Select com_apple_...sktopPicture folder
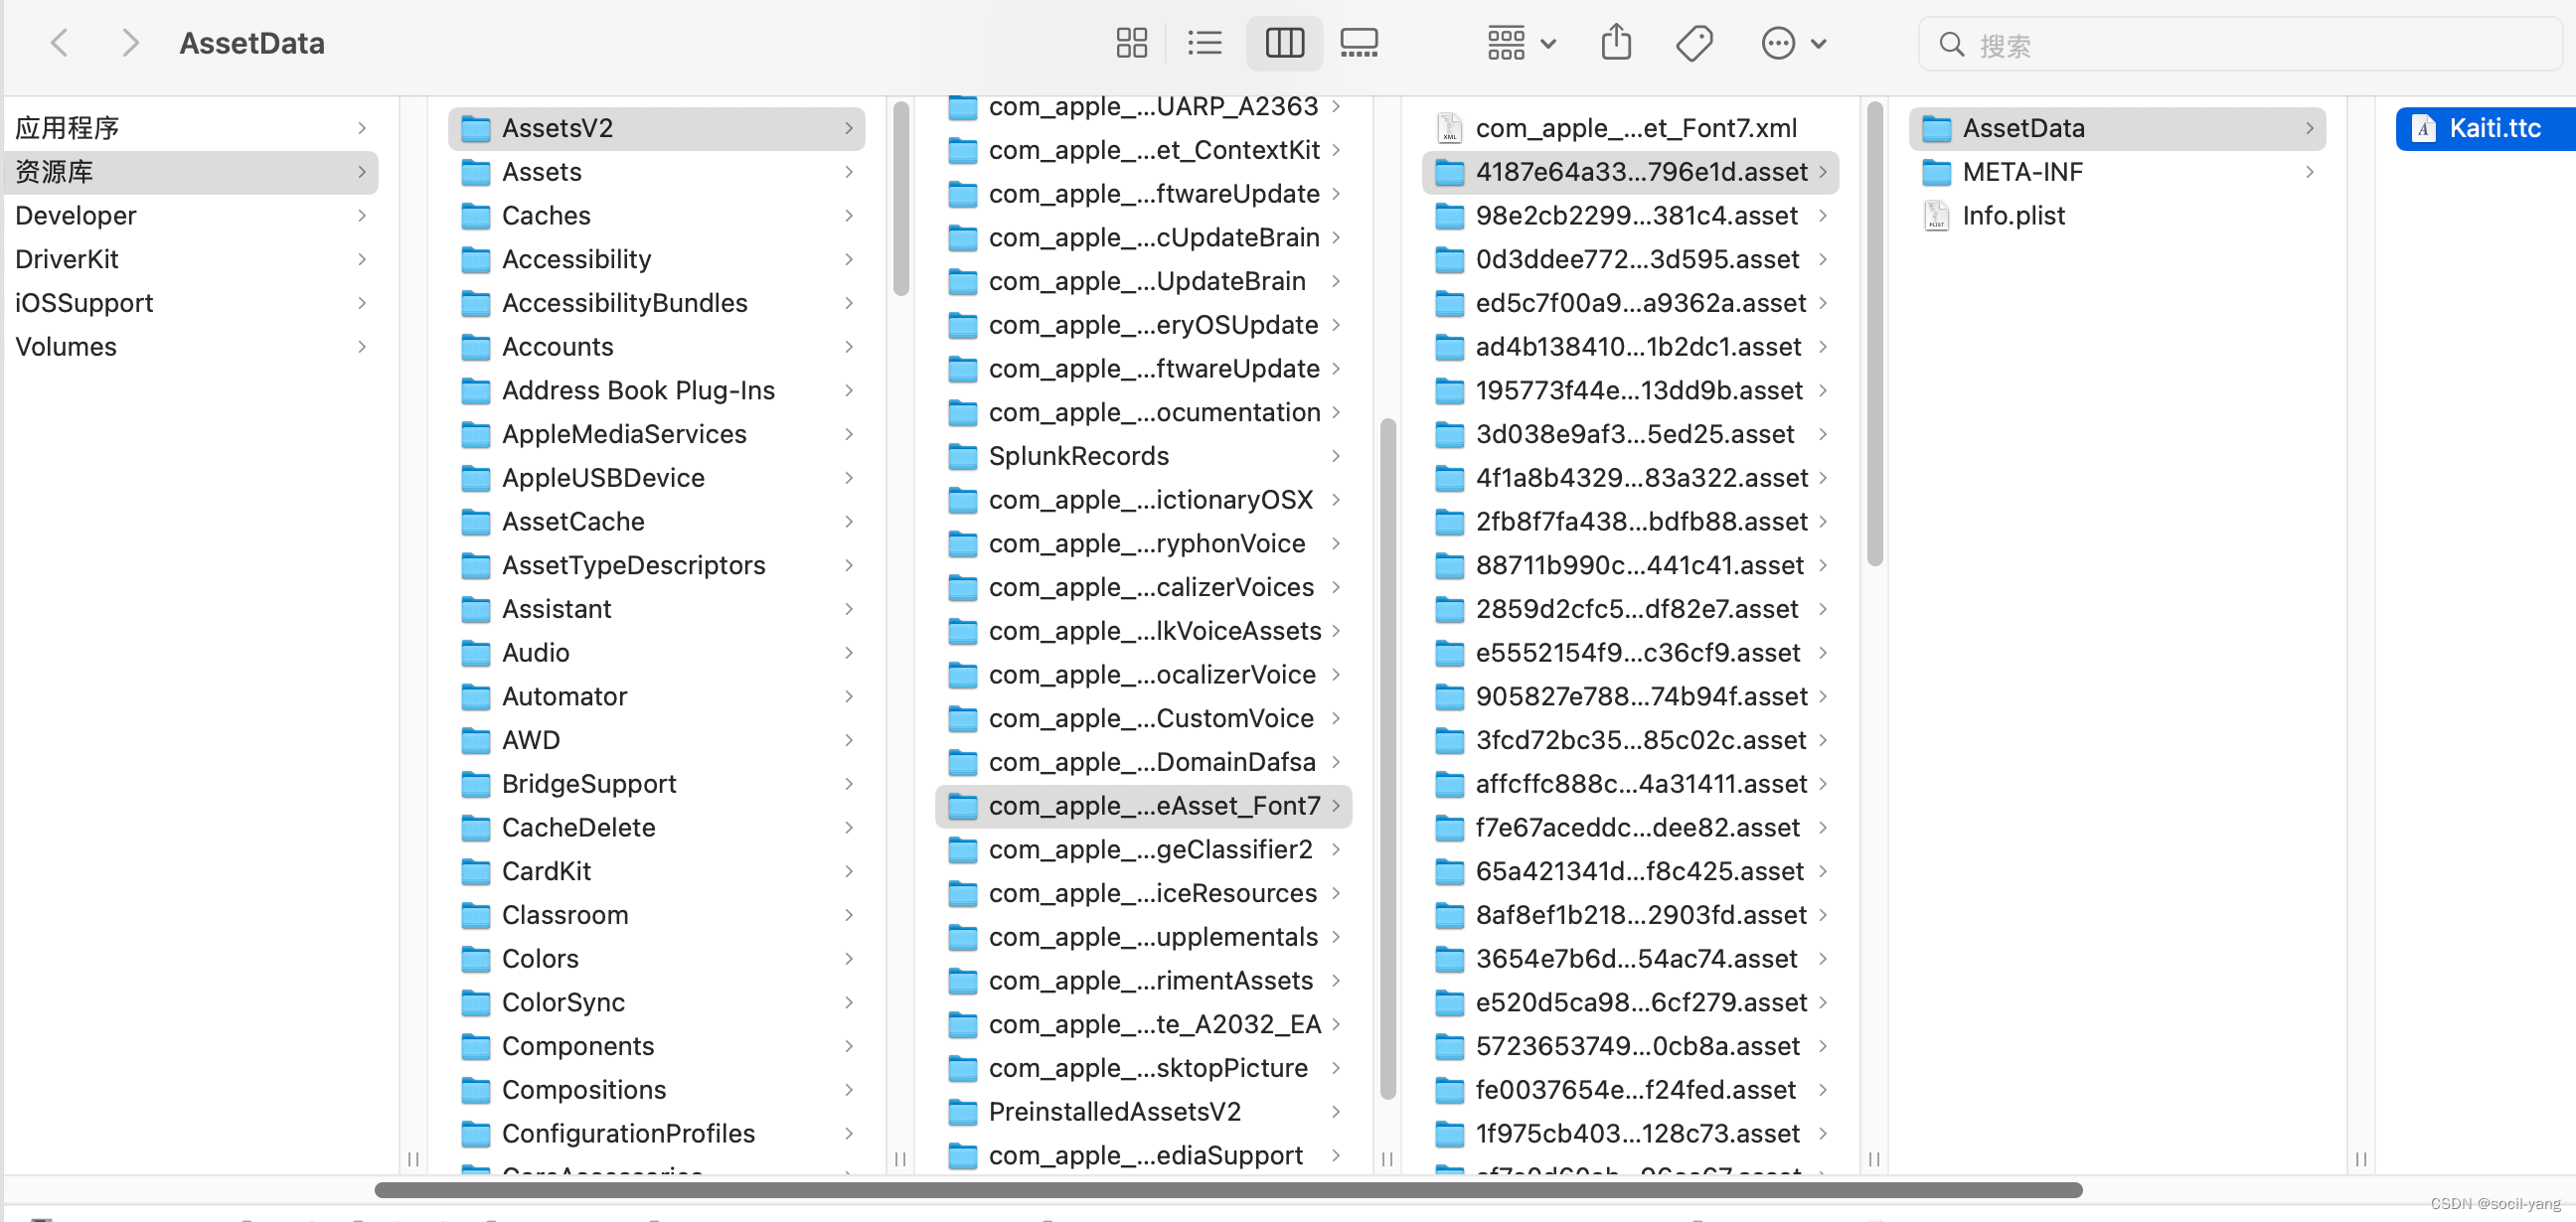 (x=1143, y=1067)
